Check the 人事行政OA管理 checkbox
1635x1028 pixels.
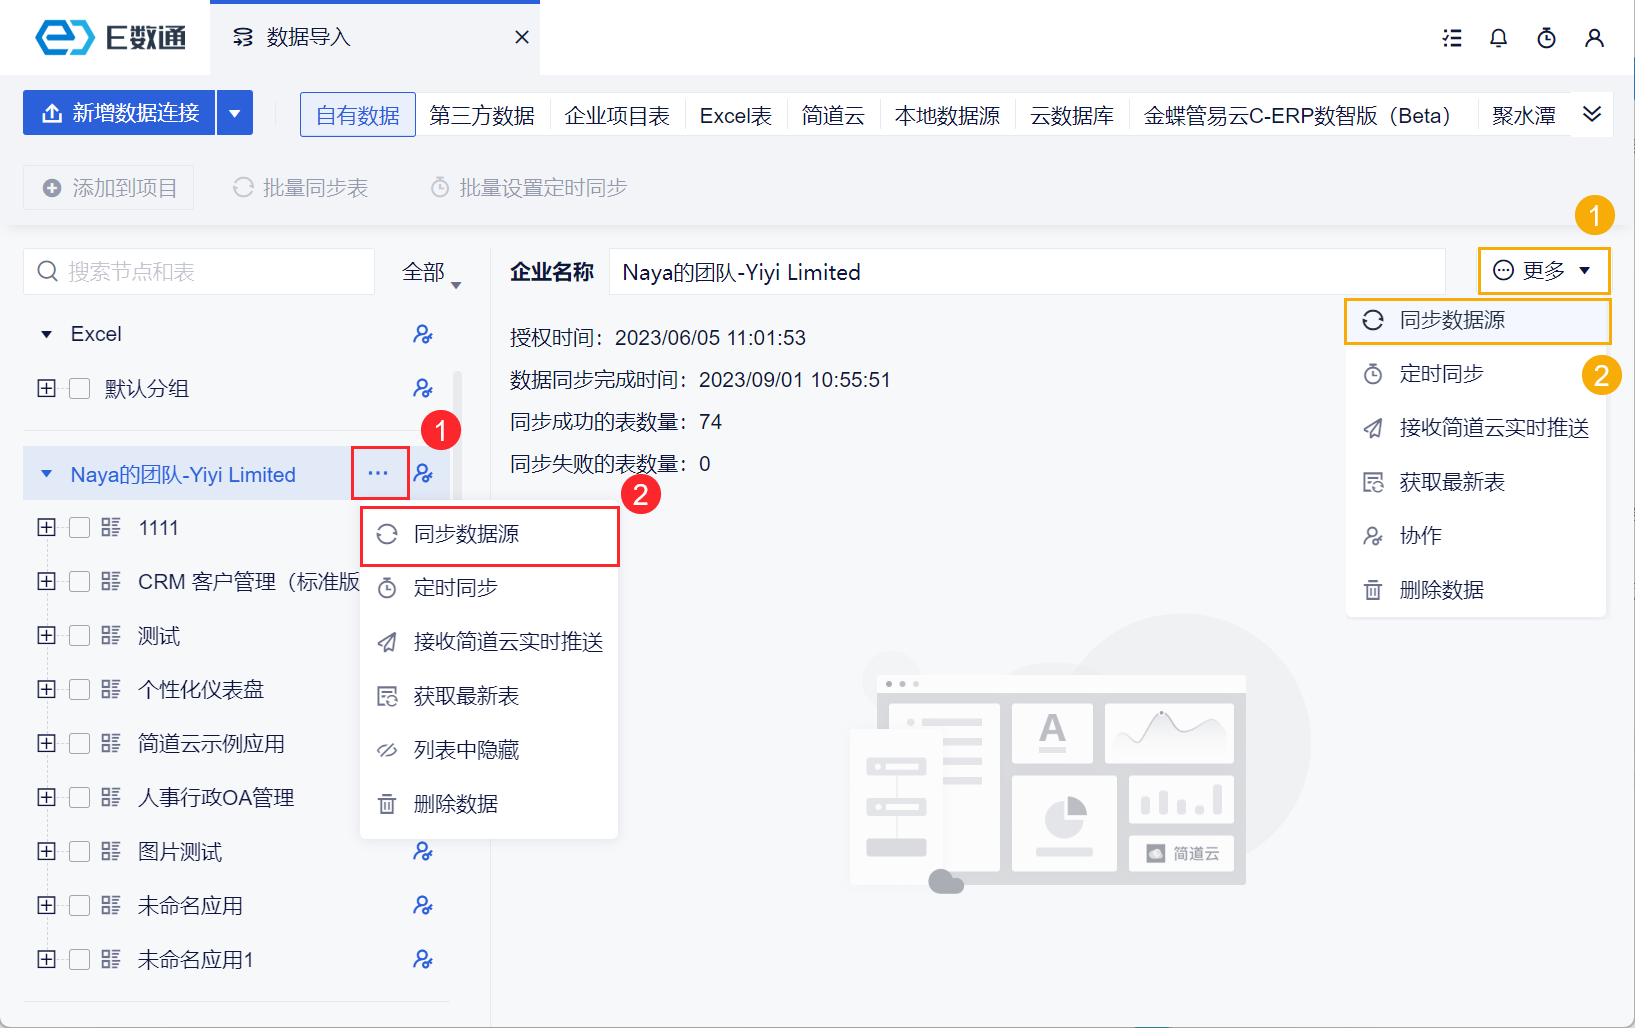click(80, 797)
